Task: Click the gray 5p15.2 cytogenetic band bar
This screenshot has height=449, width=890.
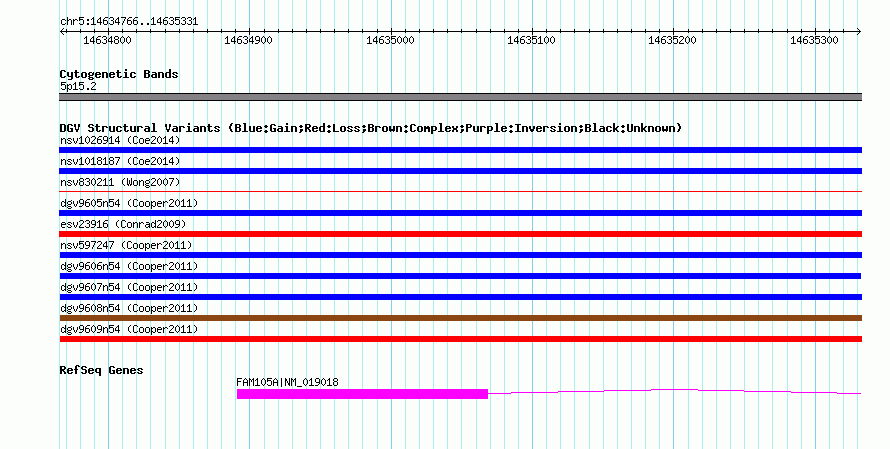Action: pyautogui.click(x=460, y=97)
